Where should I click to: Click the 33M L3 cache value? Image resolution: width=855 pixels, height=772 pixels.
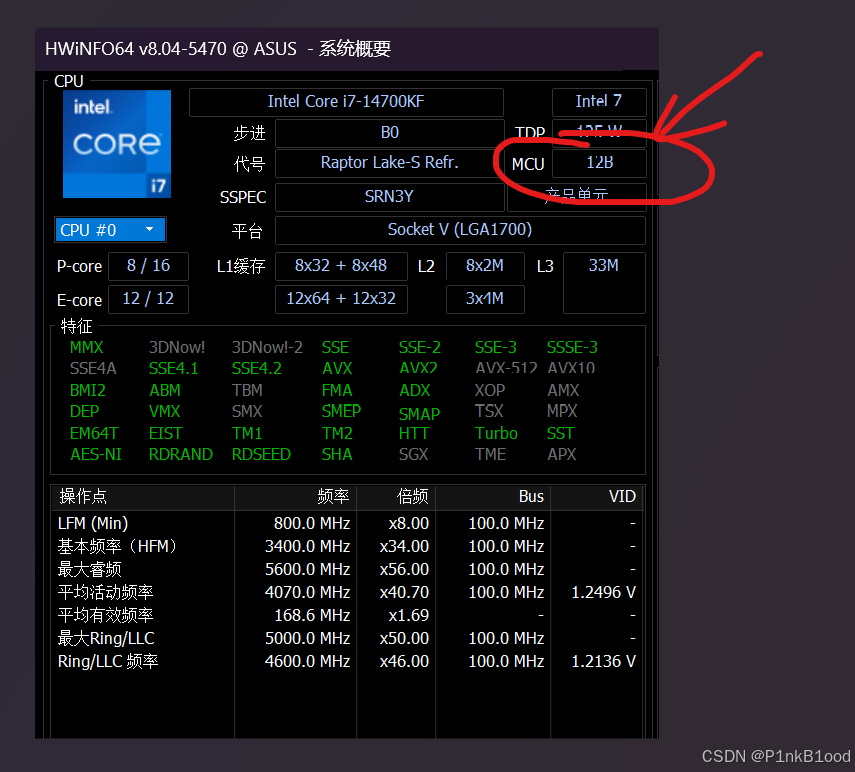604,282
